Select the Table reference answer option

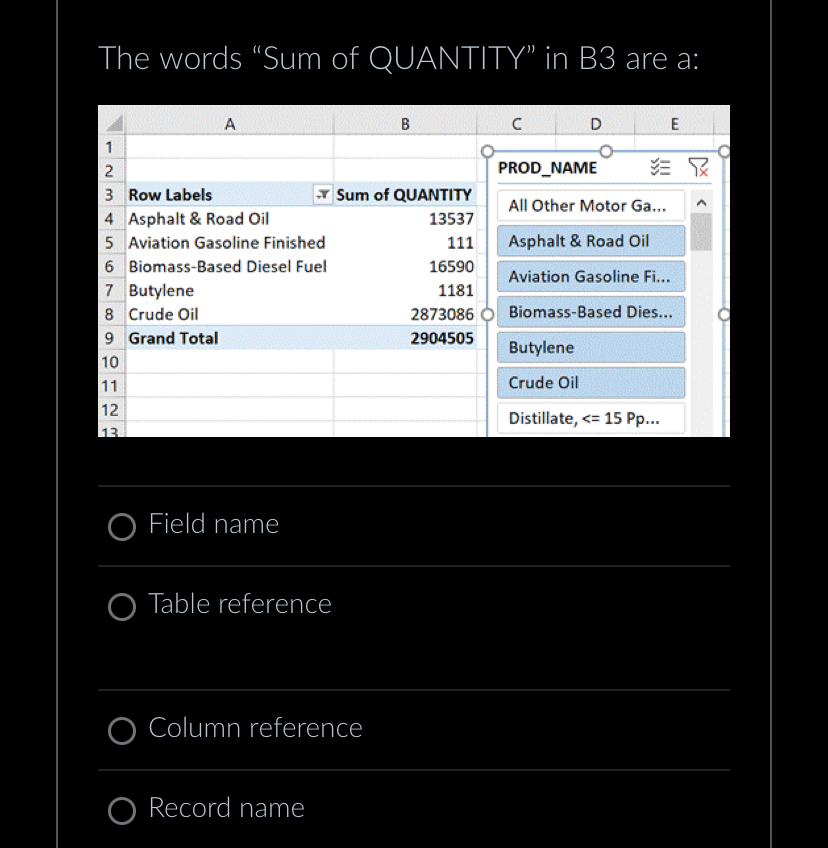(122, 607)
